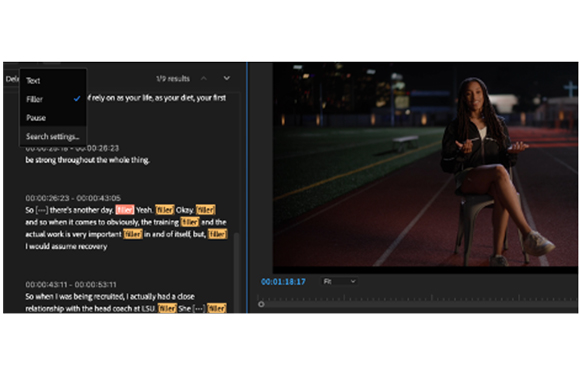Screen dimensions: 580x373
Task: Jump to next search result with down chevron
Action: (227, 78)
